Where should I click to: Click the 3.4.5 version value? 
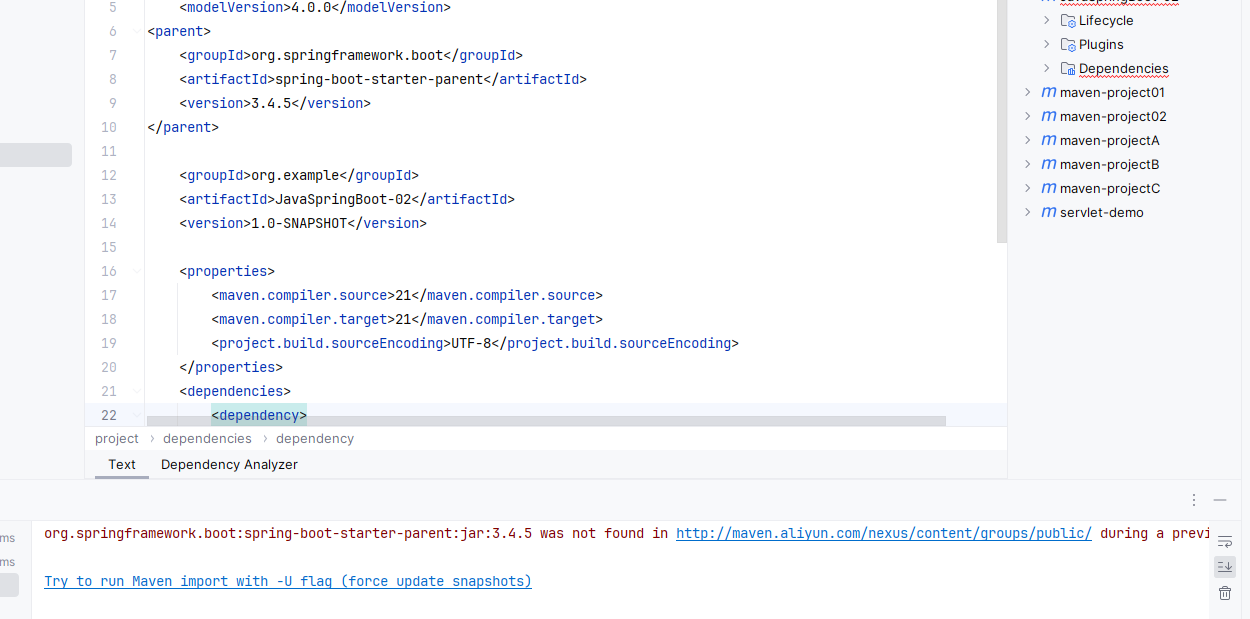271,103
